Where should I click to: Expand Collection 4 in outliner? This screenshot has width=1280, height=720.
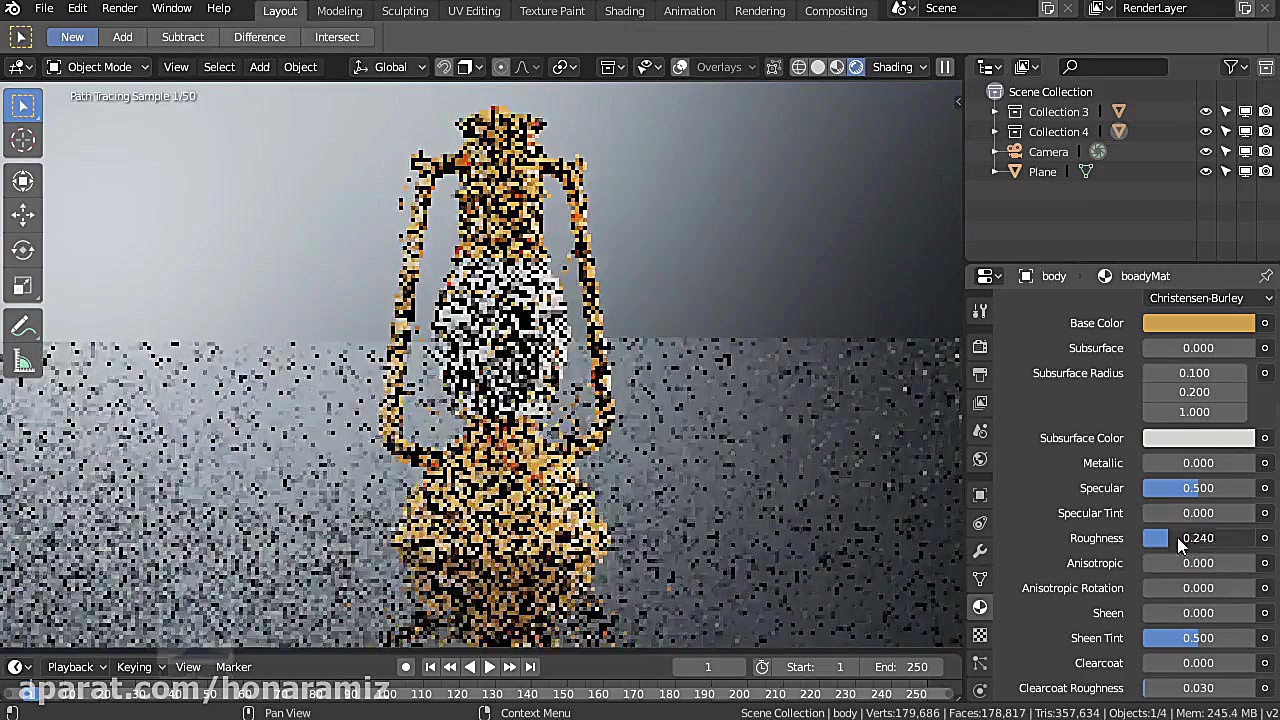(994, 132)
